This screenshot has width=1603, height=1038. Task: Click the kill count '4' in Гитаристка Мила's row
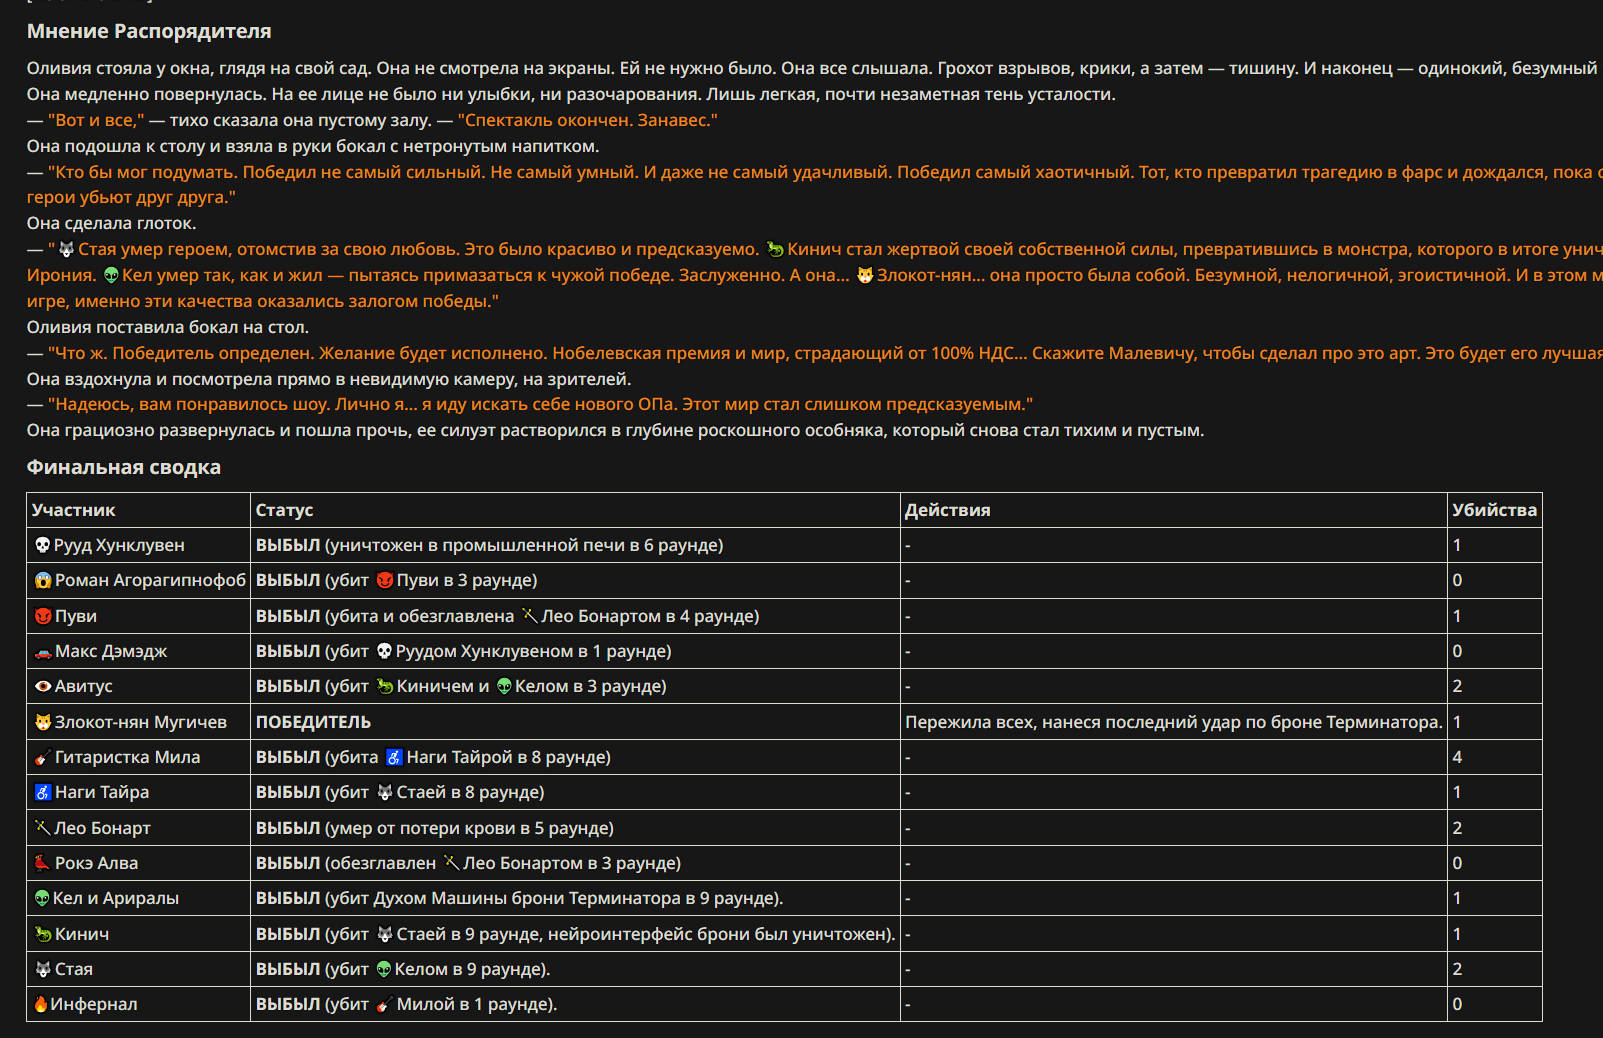pyautogui.click(x=1457, y=757)
